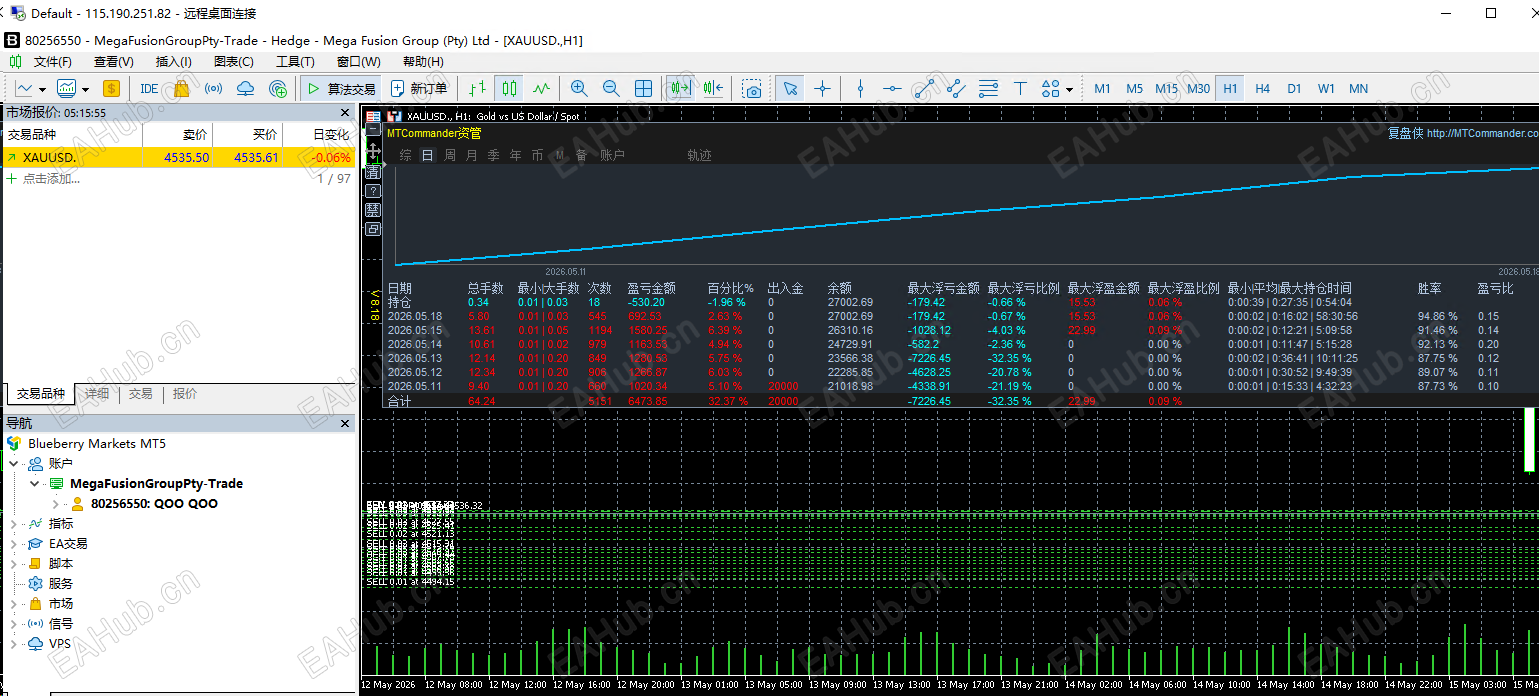
Task: Draw an equidistant channel
Action: tap(956, 88)
